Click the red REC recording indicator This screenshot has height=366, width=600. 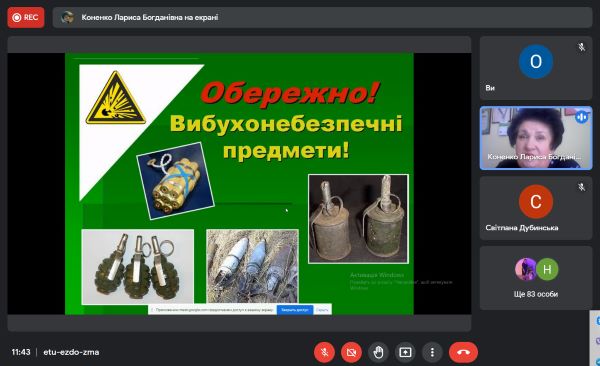pos(26,17)
